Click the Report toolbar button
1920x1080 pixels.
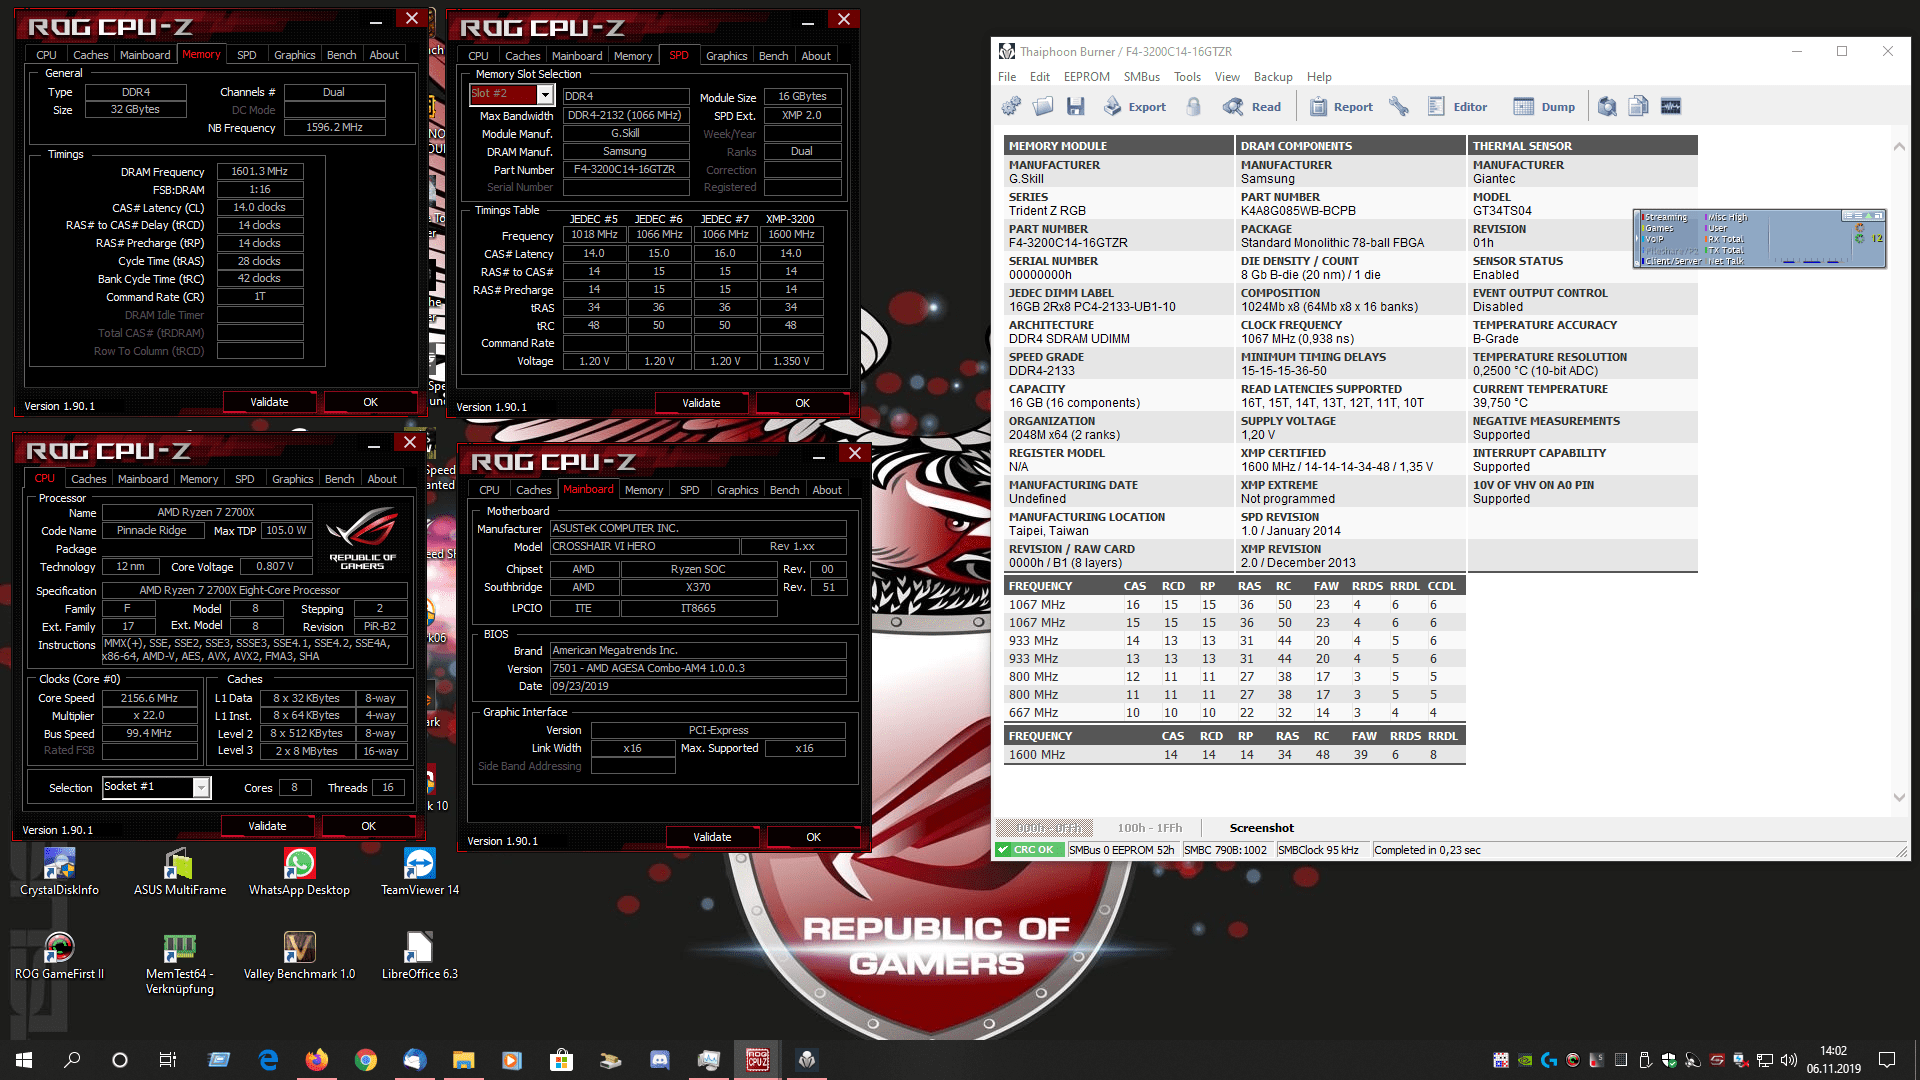point(1341,106)
